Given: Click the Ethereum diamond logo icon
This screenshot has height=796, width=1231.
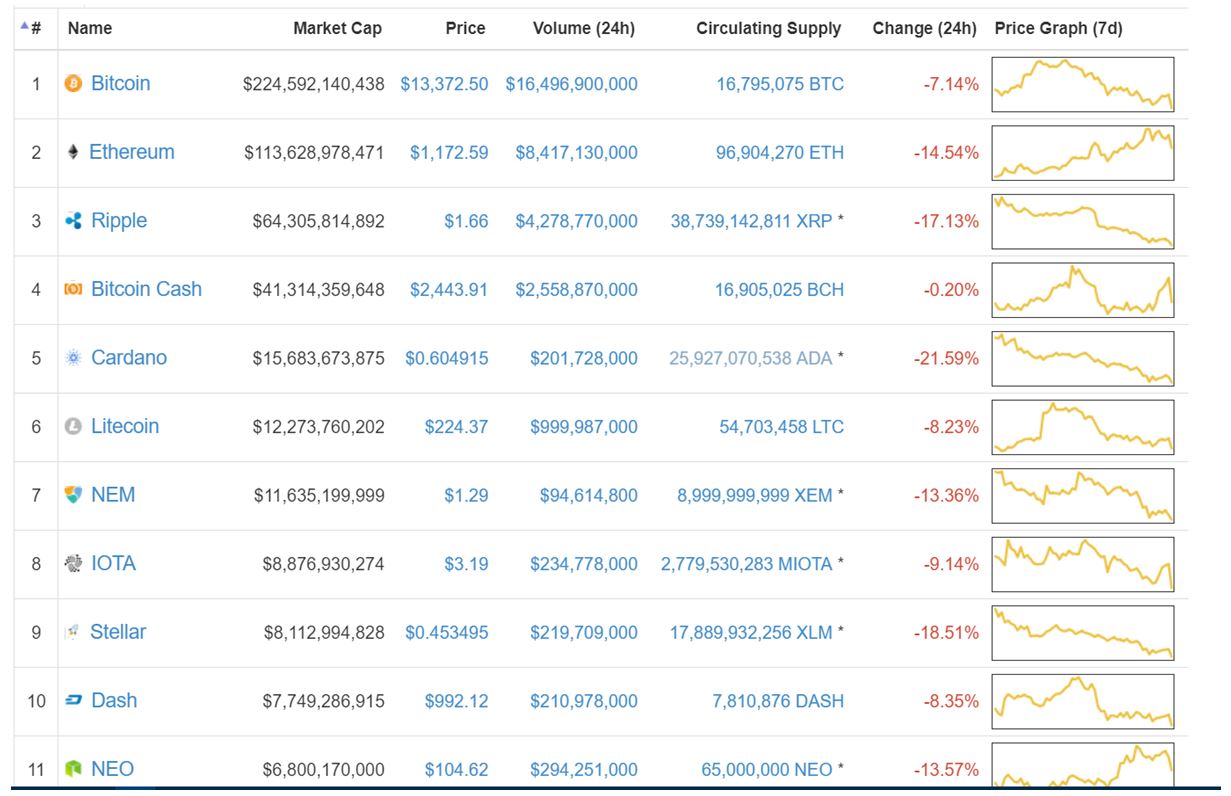Looking at the screenshot, I should tap(72, 152).
